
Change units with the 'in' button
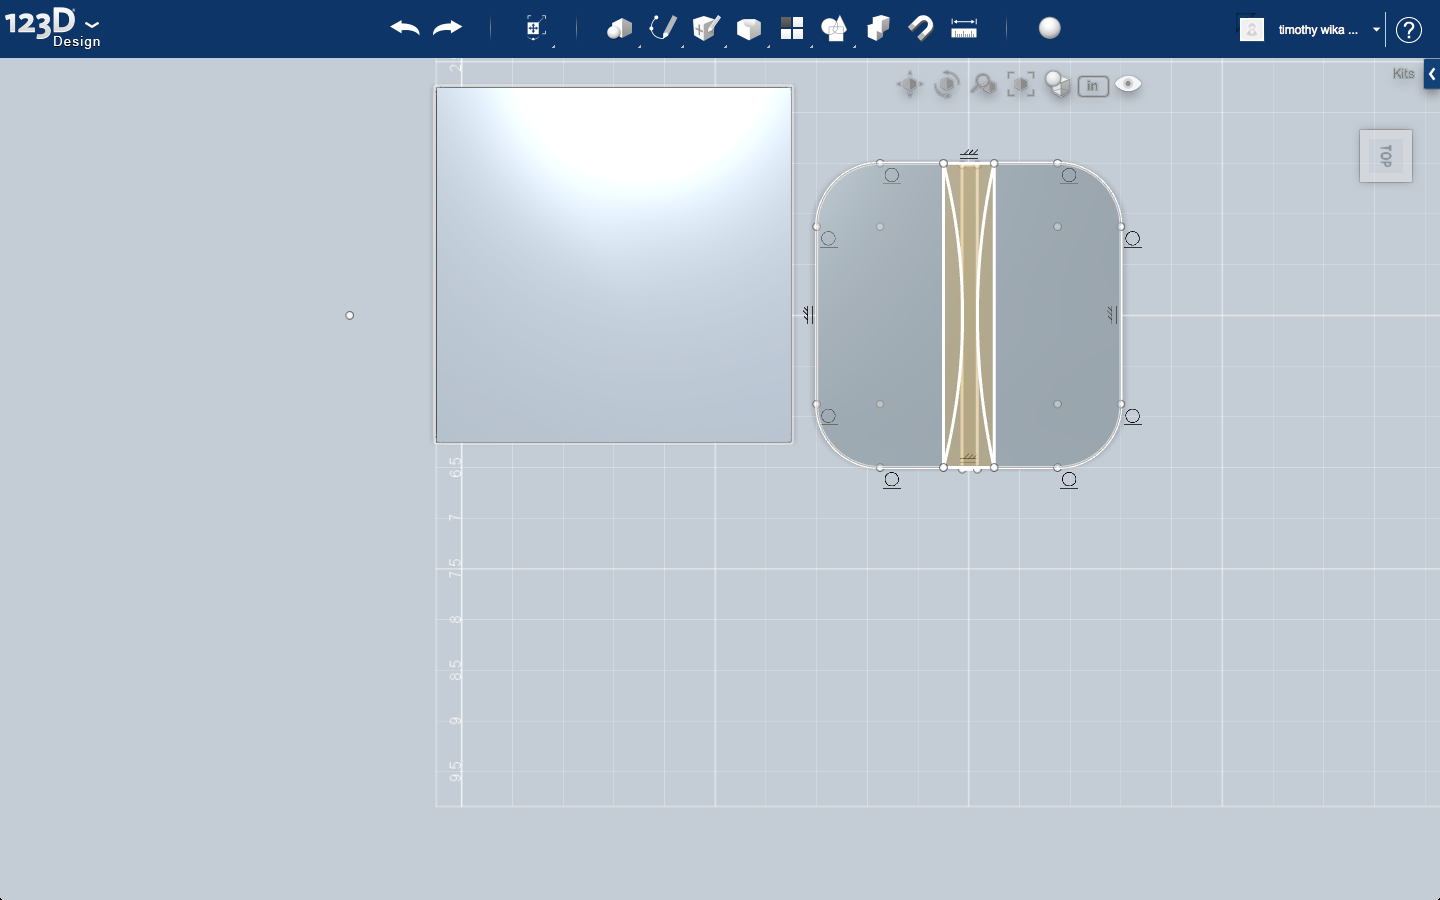pos(1093,86)
